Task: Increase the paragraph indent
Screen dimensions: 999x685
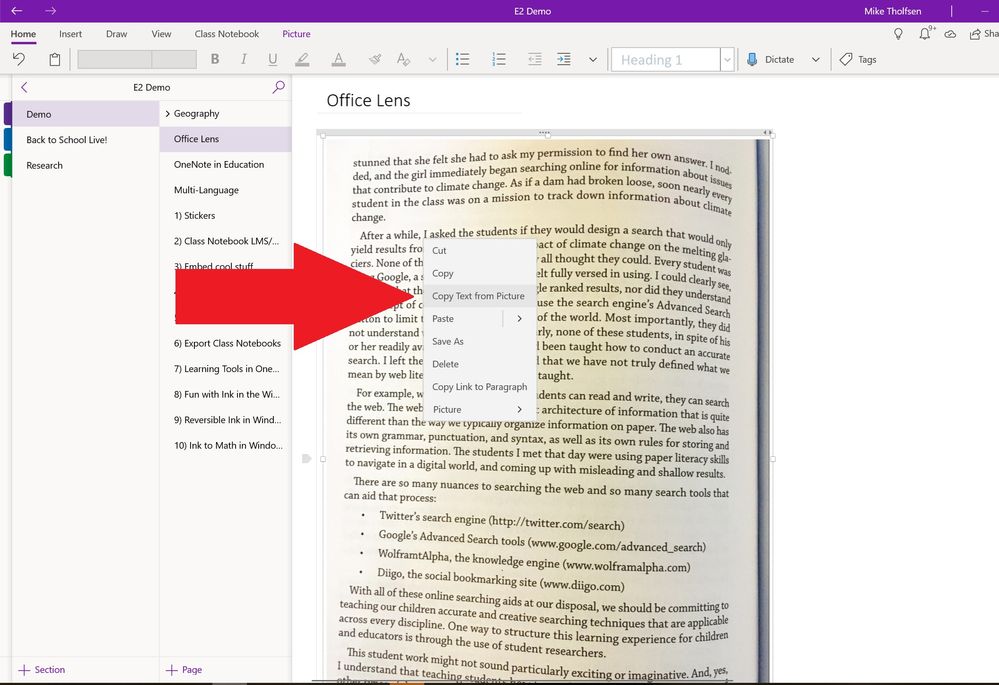Action: (564, 59)
